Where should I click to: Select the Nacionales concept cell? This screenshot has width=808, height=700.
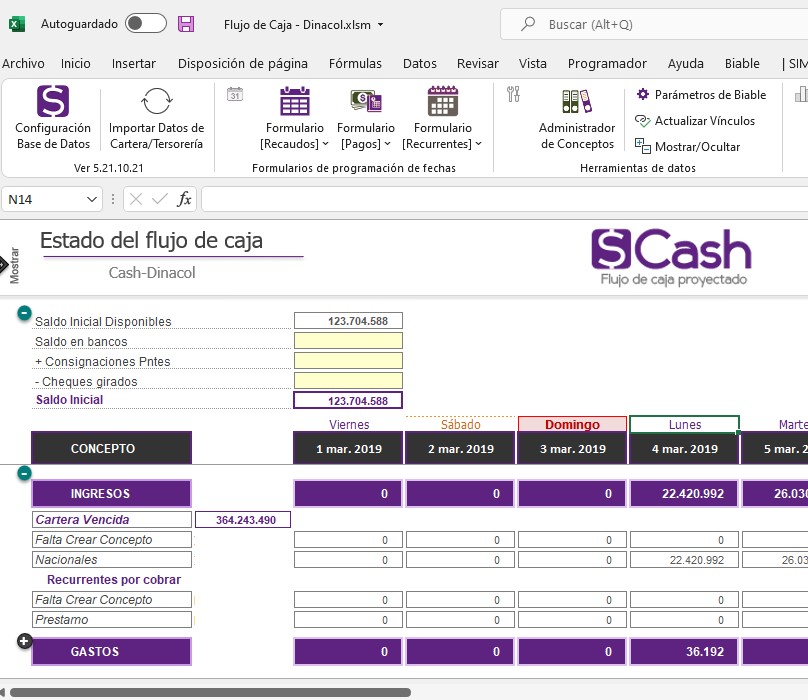(x=112, y=560)
